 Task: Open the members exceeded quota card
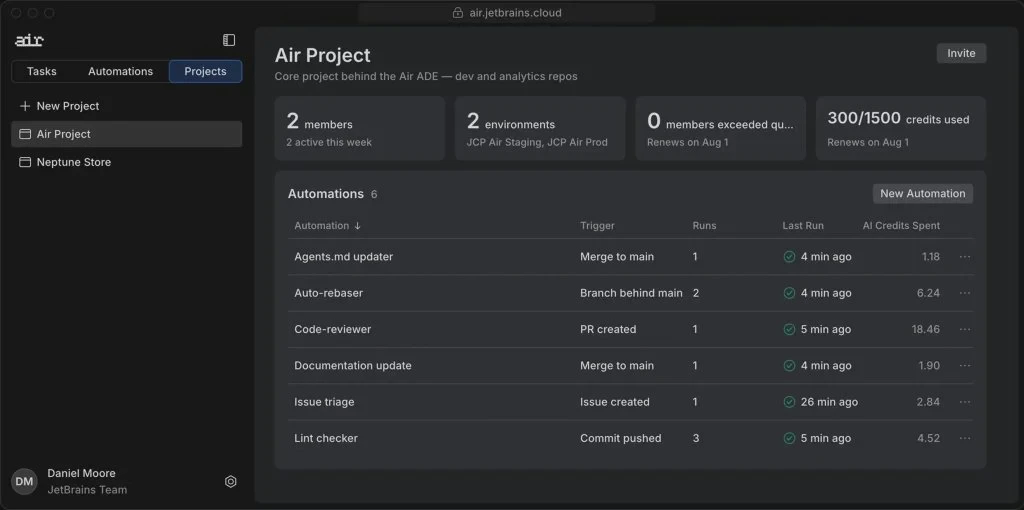pos(720,128)
